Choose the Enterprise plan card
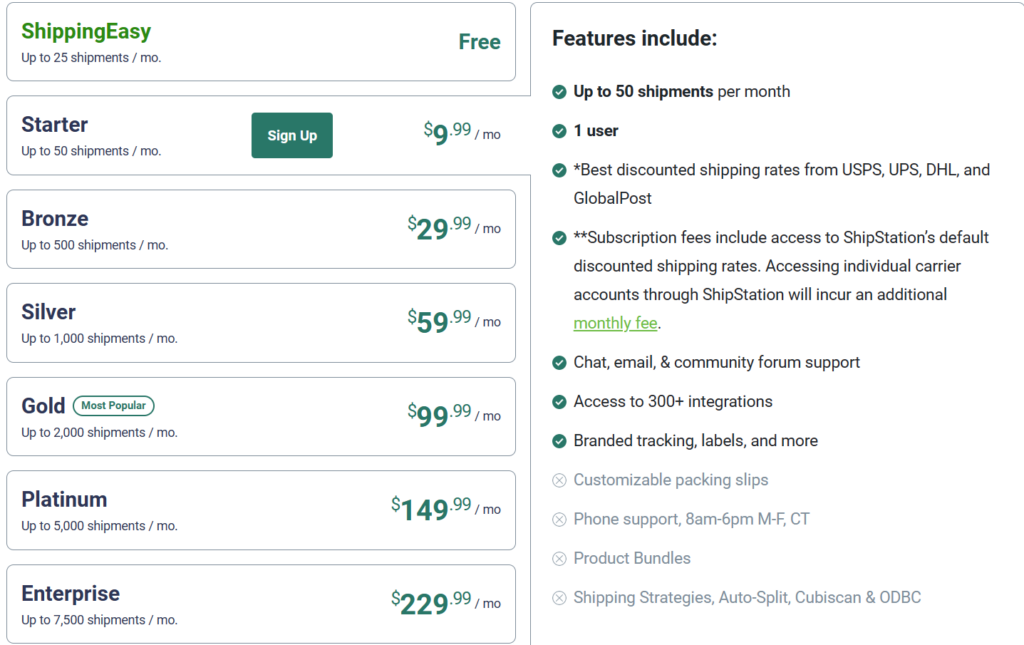 tap(260, 604)
